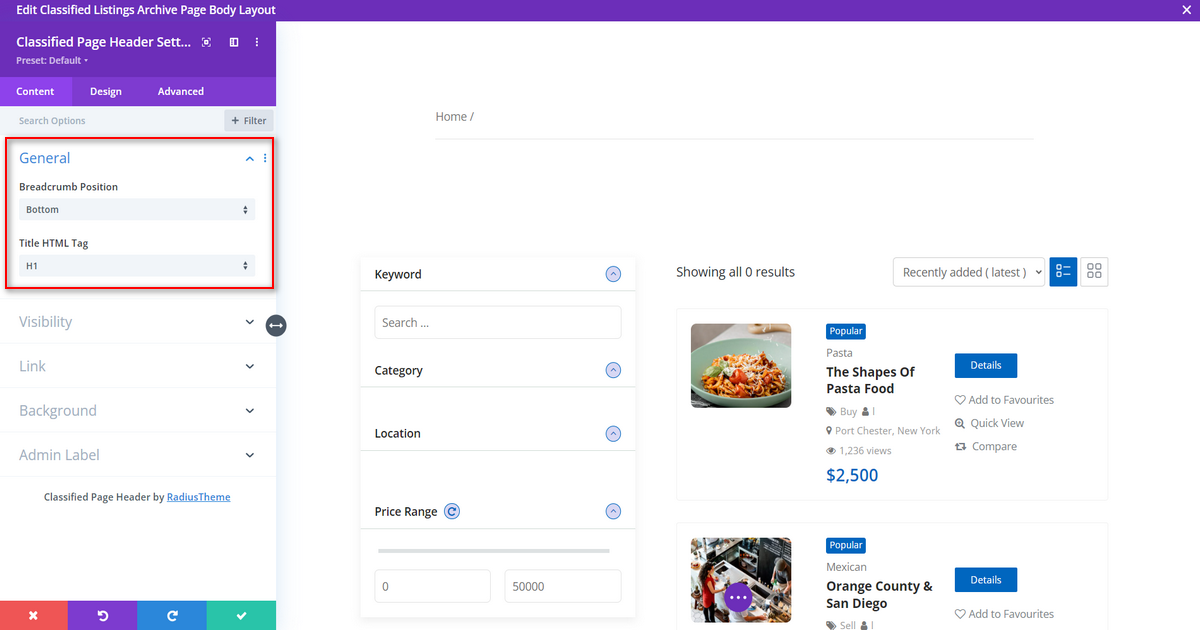Screen dimensions: 1200x630
Task: Click Details button for the Pasta listing
Action: pos(986,365)
